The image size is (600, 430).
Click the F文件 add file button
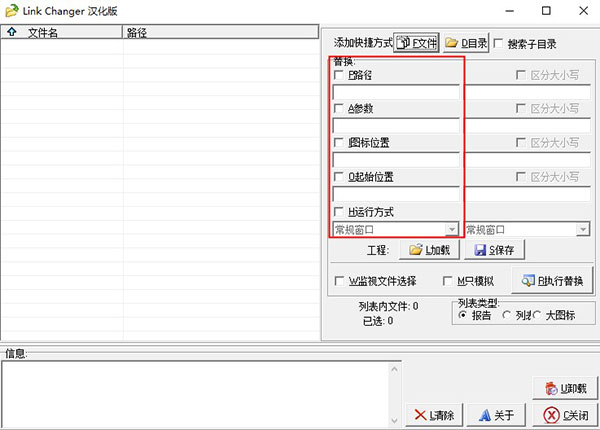pyautogui.click(x=417, y=43)
